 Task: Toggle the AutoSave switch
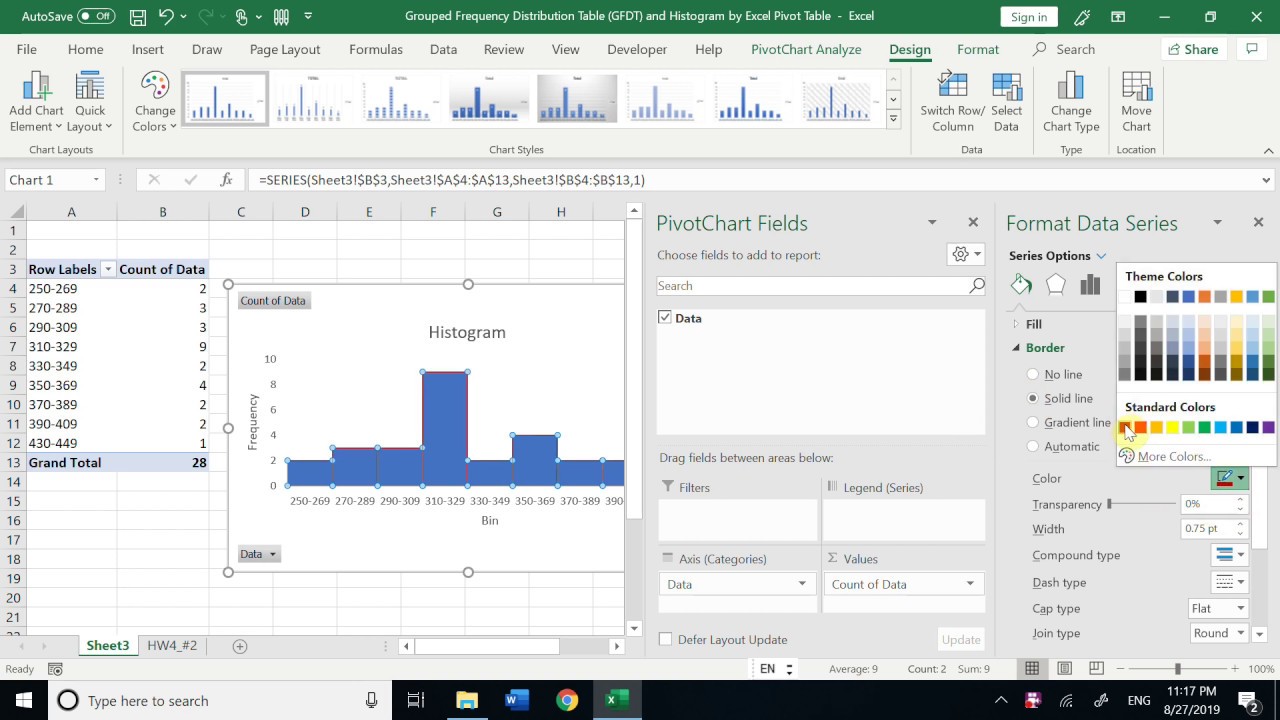pos(96,16)
